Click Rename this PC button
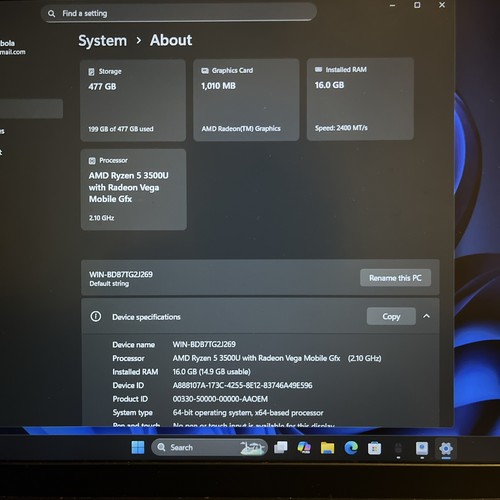 pos(395,278)
